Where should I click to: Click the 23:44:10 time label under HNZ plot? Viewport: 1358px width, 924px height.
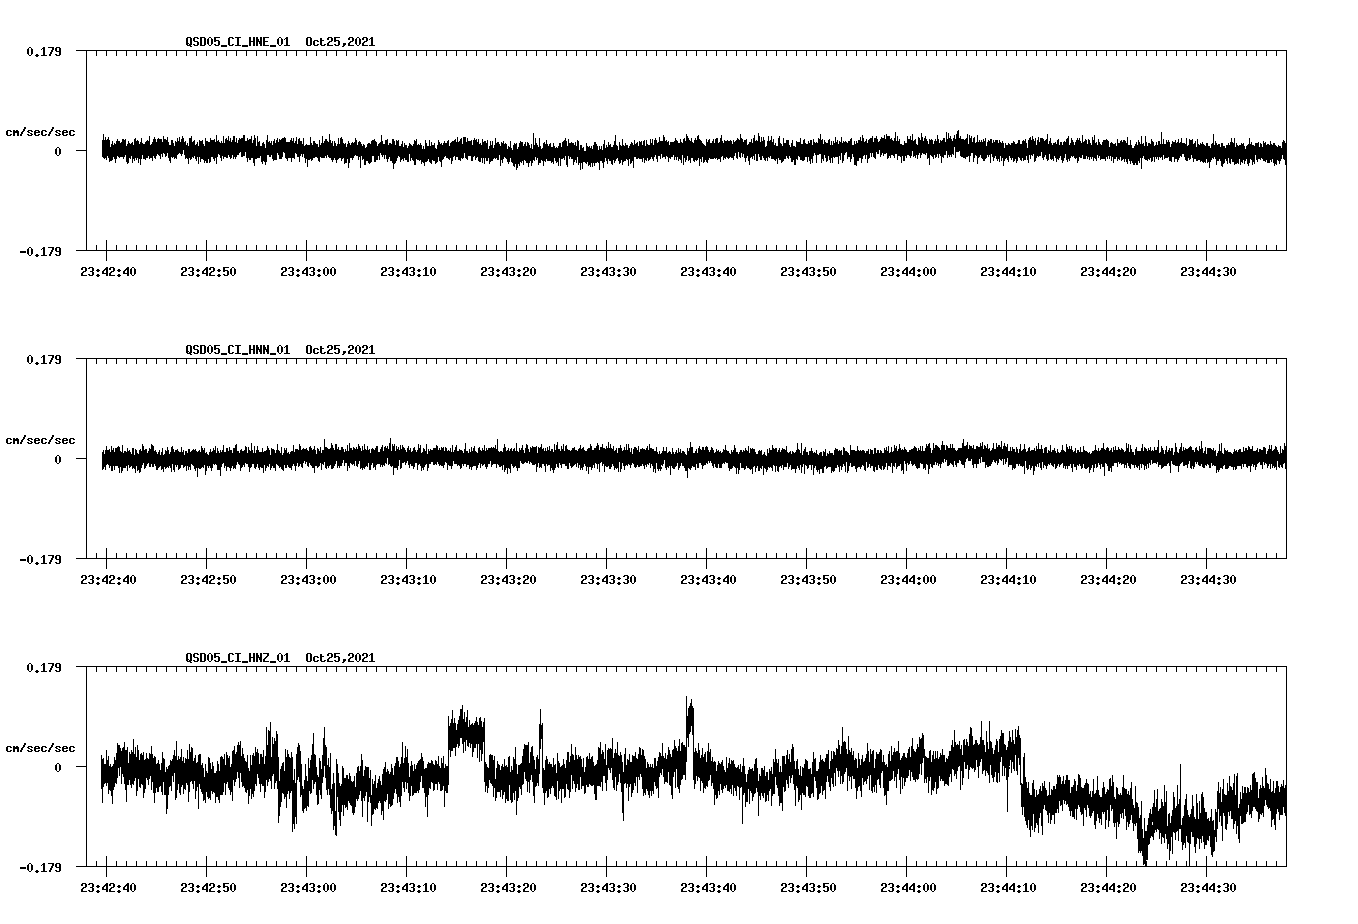pyautogui.click(x=1008, y=887)
